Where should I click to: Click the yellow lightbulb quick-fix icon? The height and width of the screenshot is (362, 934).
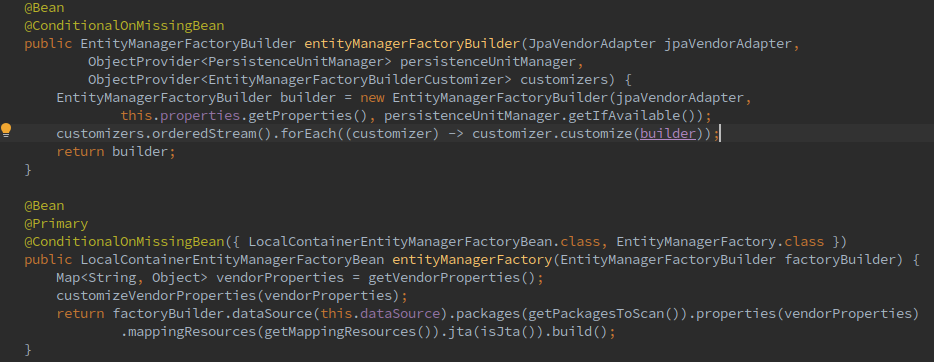(x=6, y=130)
